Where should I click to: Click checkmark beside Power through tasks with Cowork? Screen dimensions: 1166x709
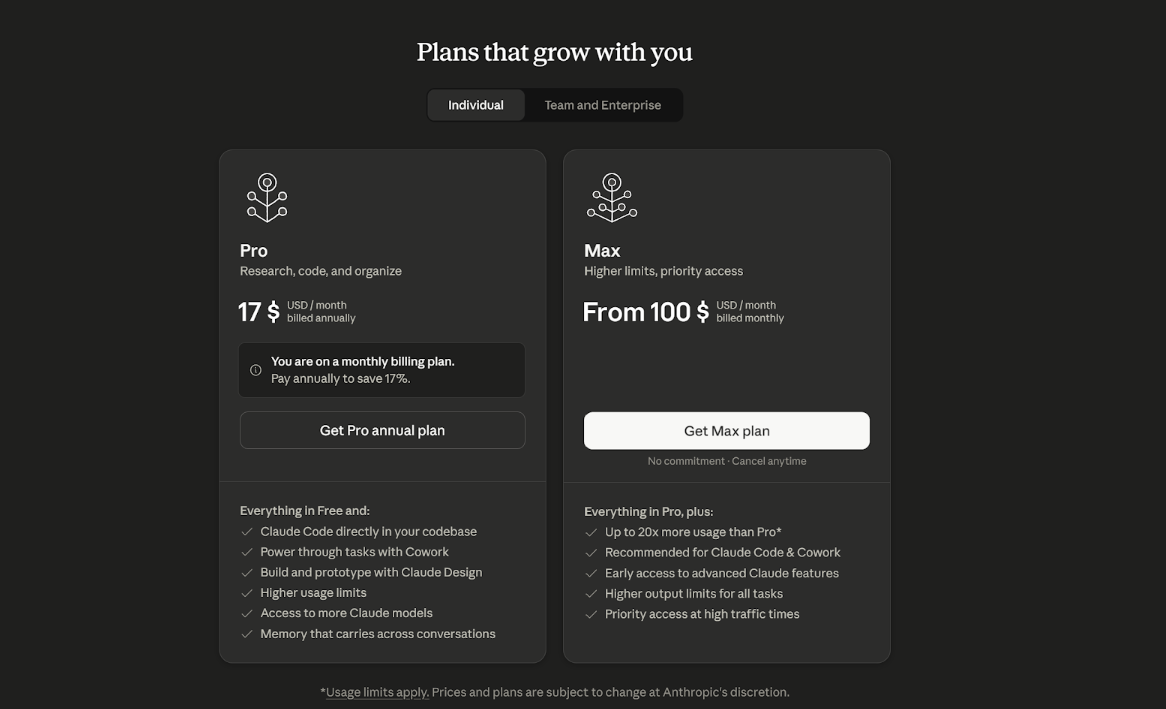247,552
